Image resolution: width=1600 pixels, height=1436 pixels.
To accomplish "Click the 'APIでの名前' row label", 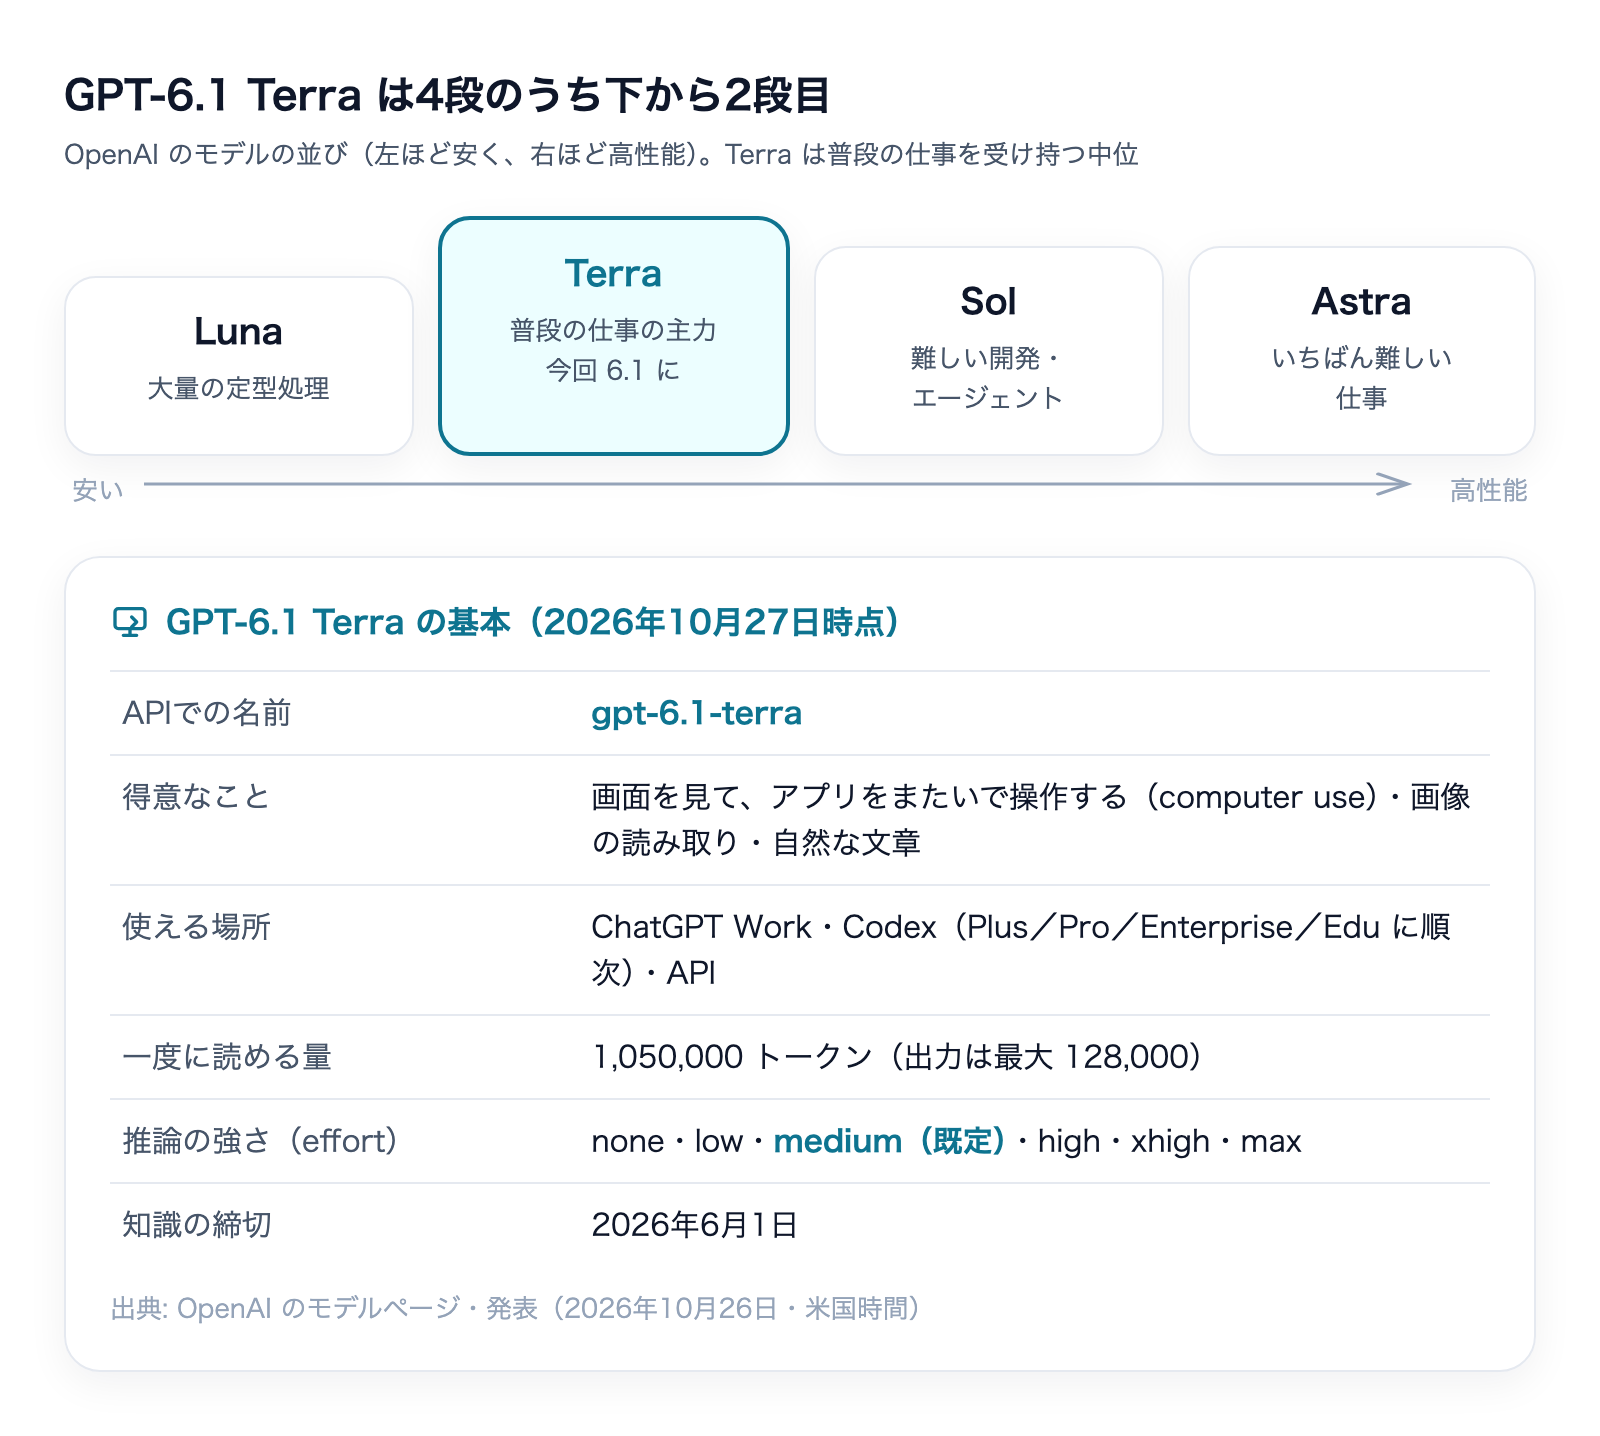I will [207, 713].
